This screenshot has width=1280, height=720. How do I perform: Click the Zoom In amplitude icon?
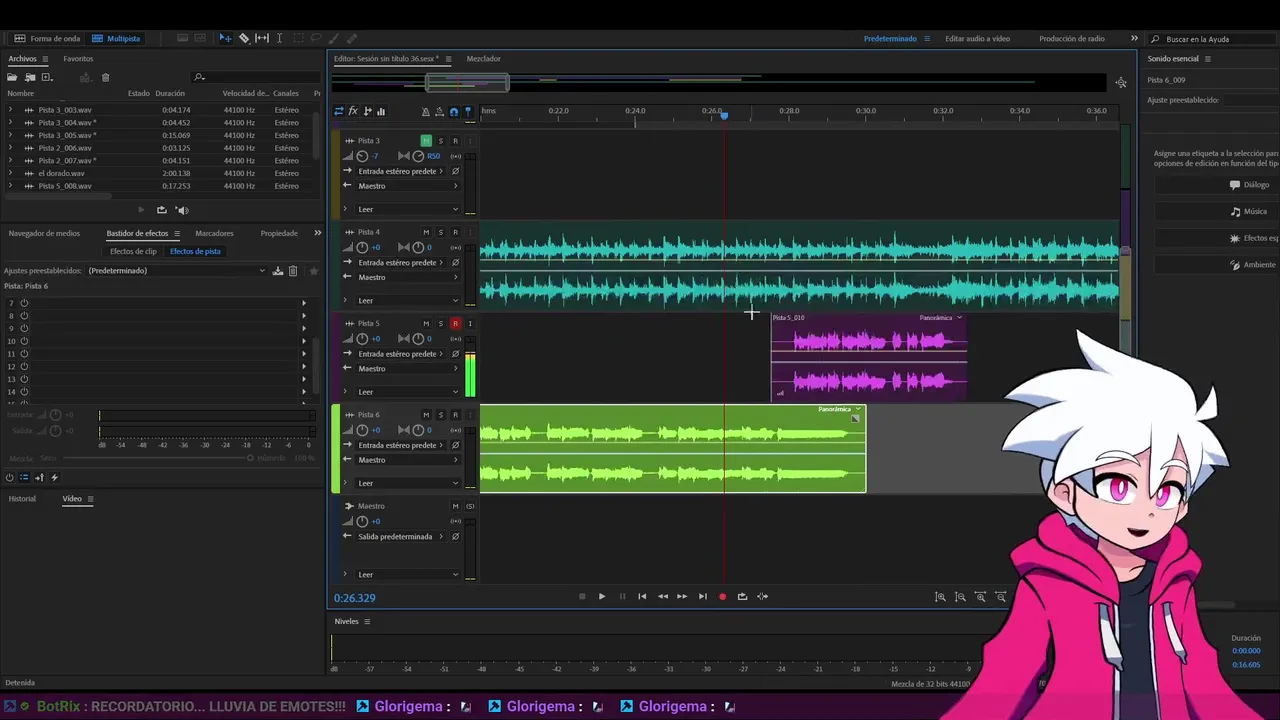coord(940,597)
